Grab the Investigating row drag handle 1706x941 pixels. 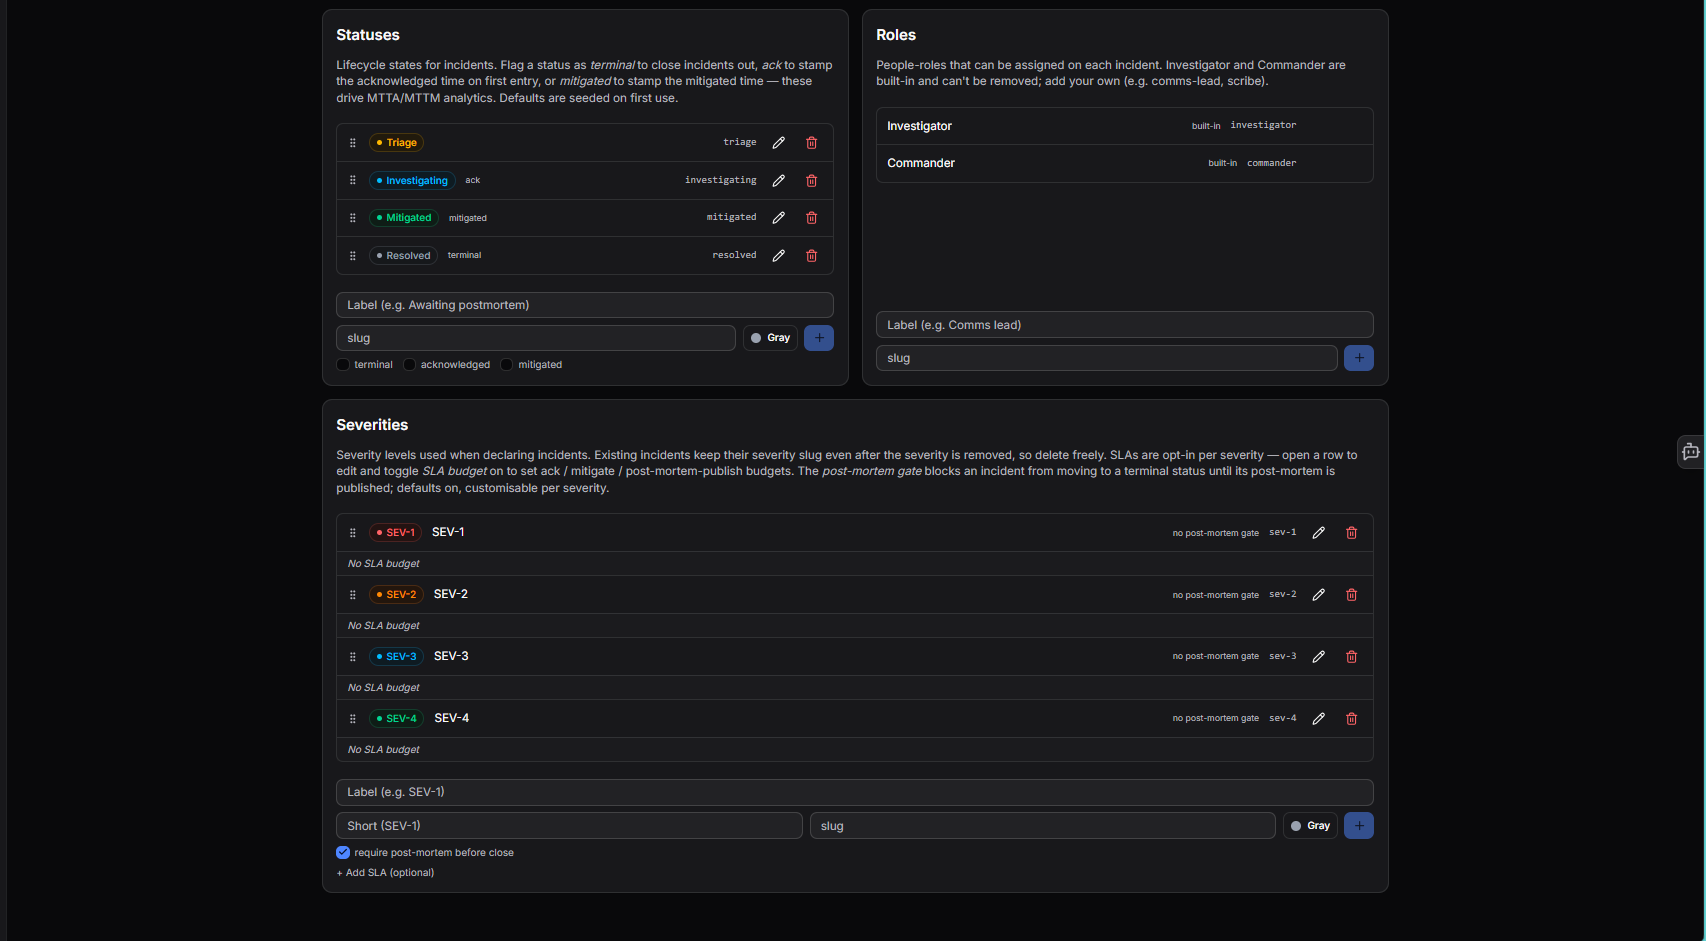pos(352,181)
